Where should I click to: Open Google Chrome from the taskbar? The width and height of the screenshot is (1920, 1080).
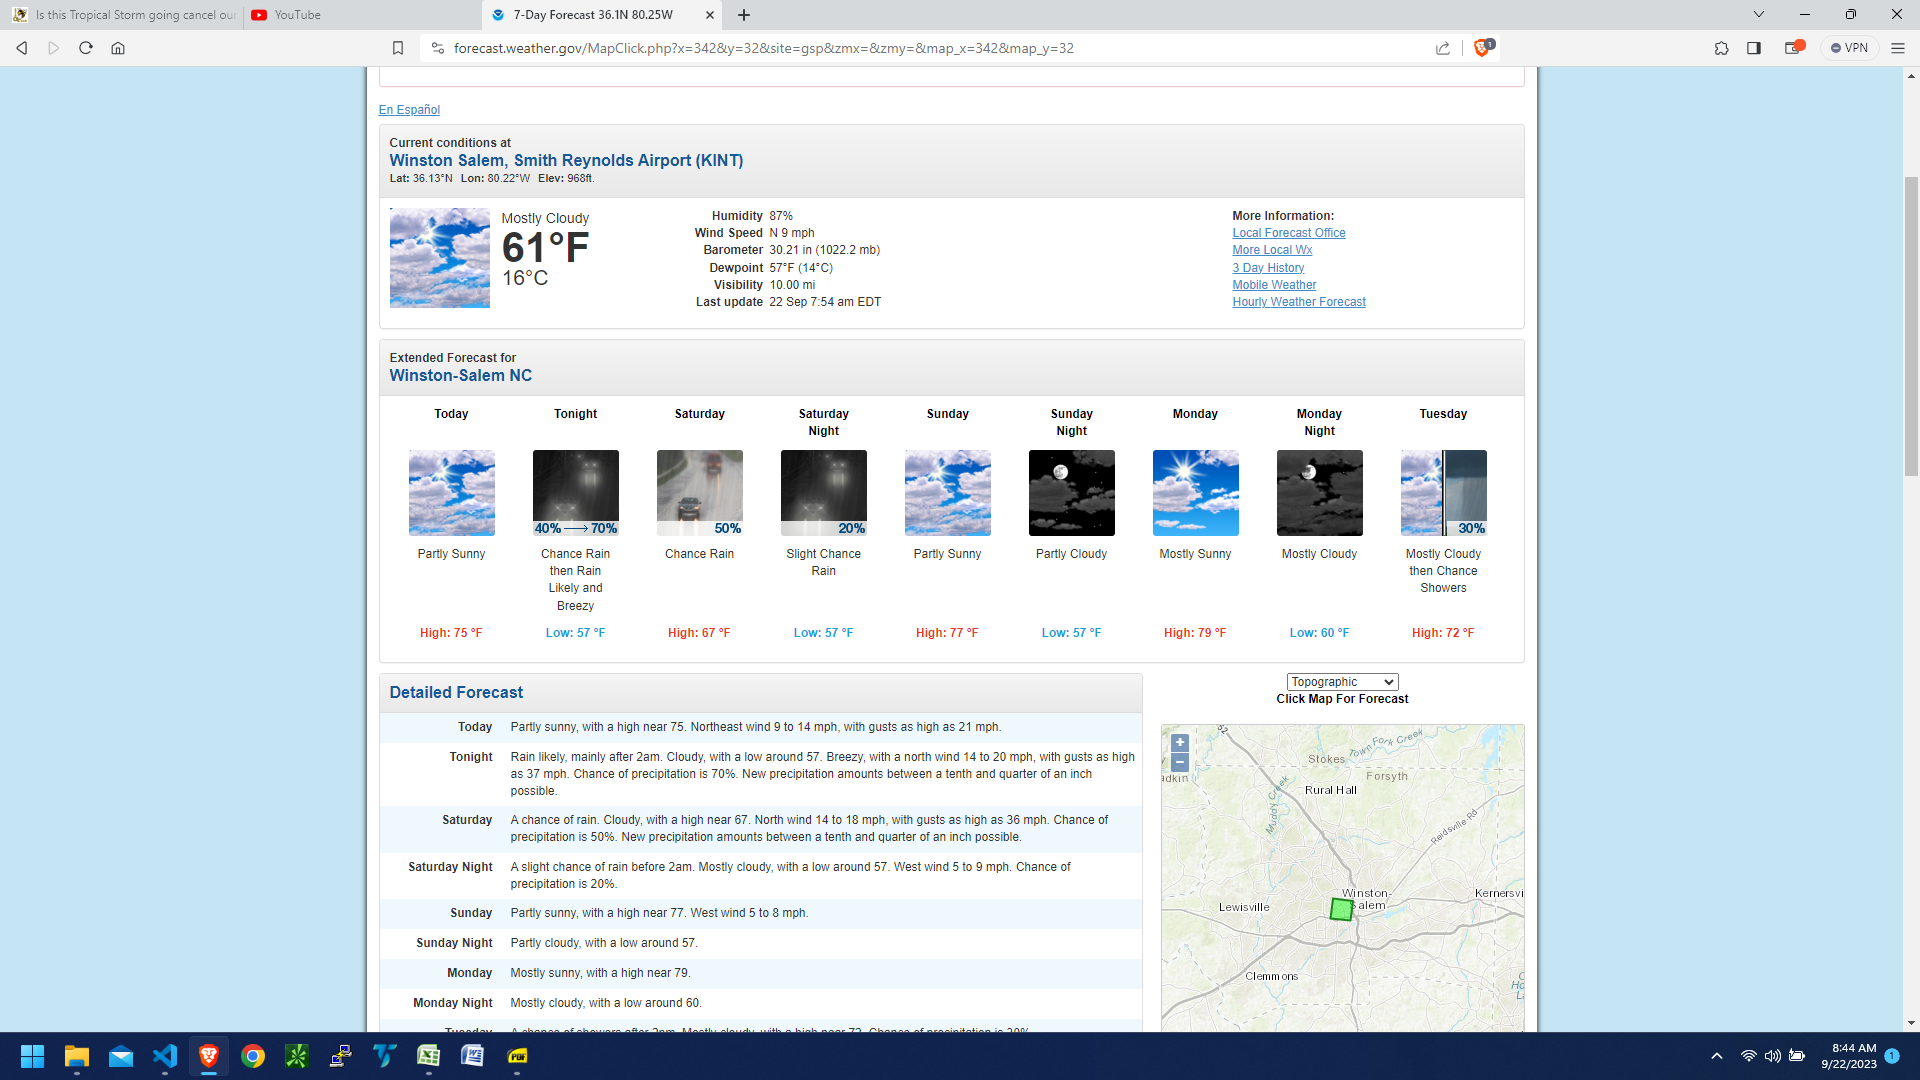click(253, 1056)
